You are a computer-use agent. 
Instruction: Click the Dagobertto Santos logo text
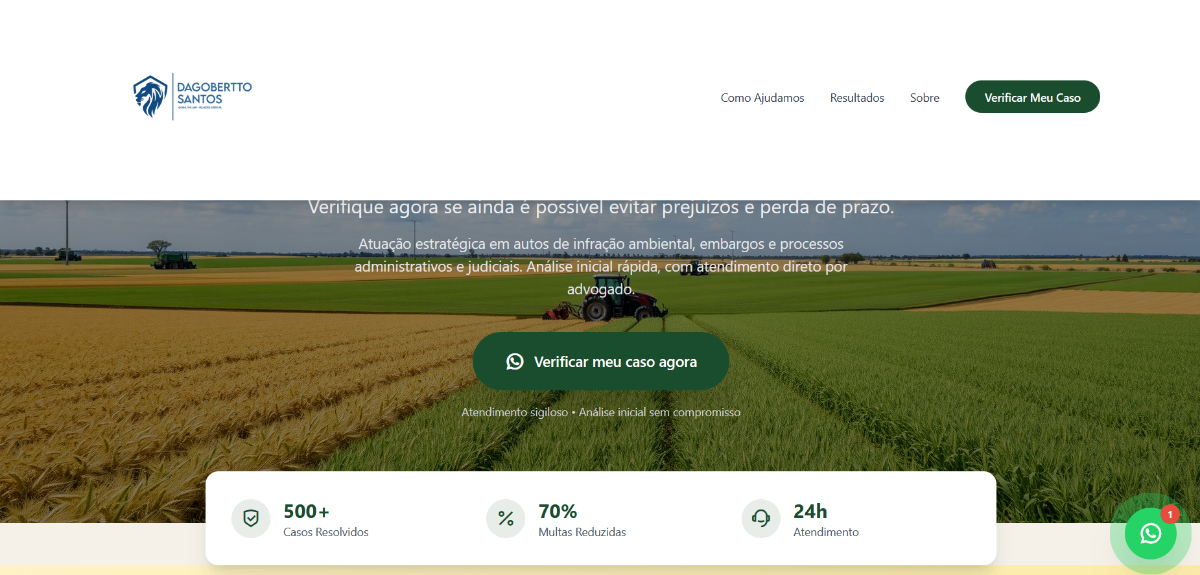point(213,93)
